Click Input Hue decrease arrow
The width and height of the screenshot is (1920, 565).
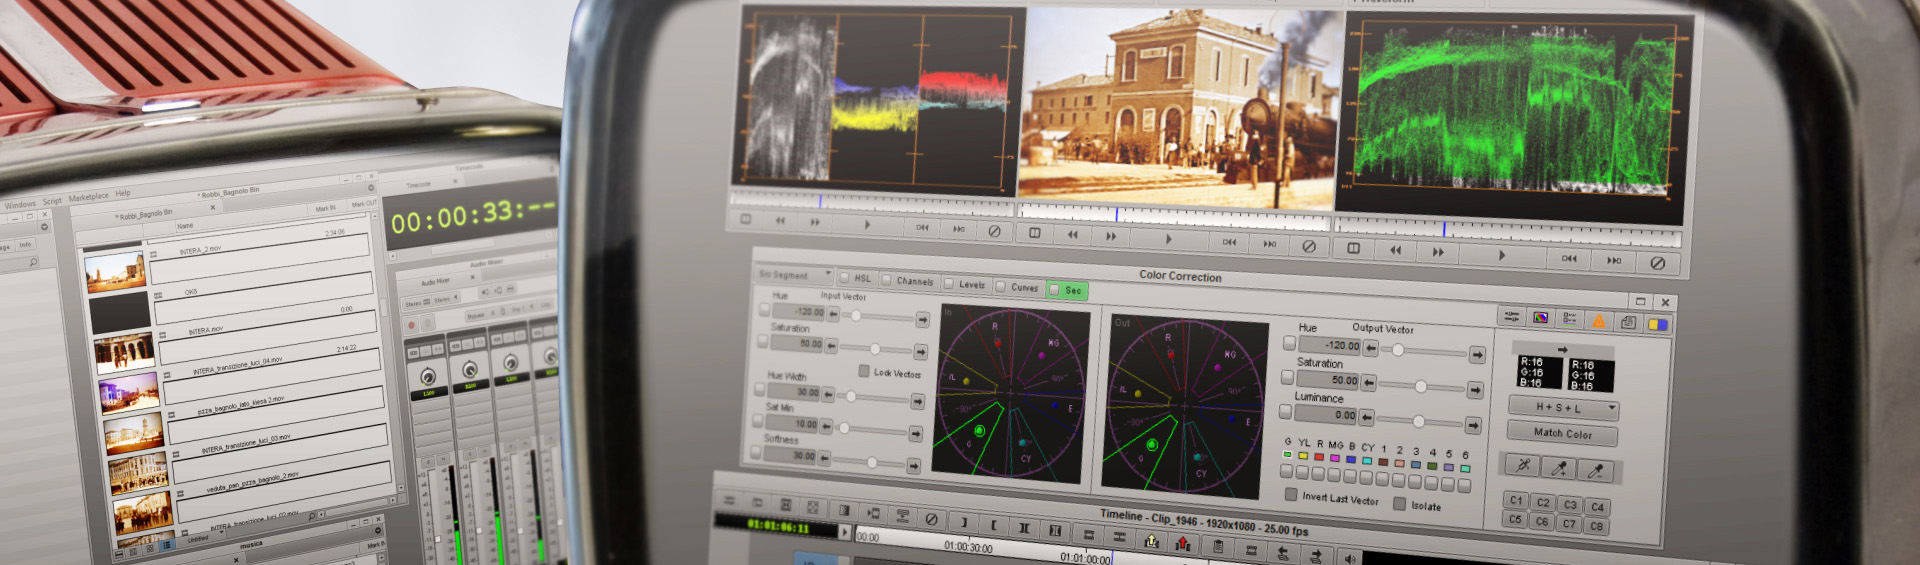(833, 313)
